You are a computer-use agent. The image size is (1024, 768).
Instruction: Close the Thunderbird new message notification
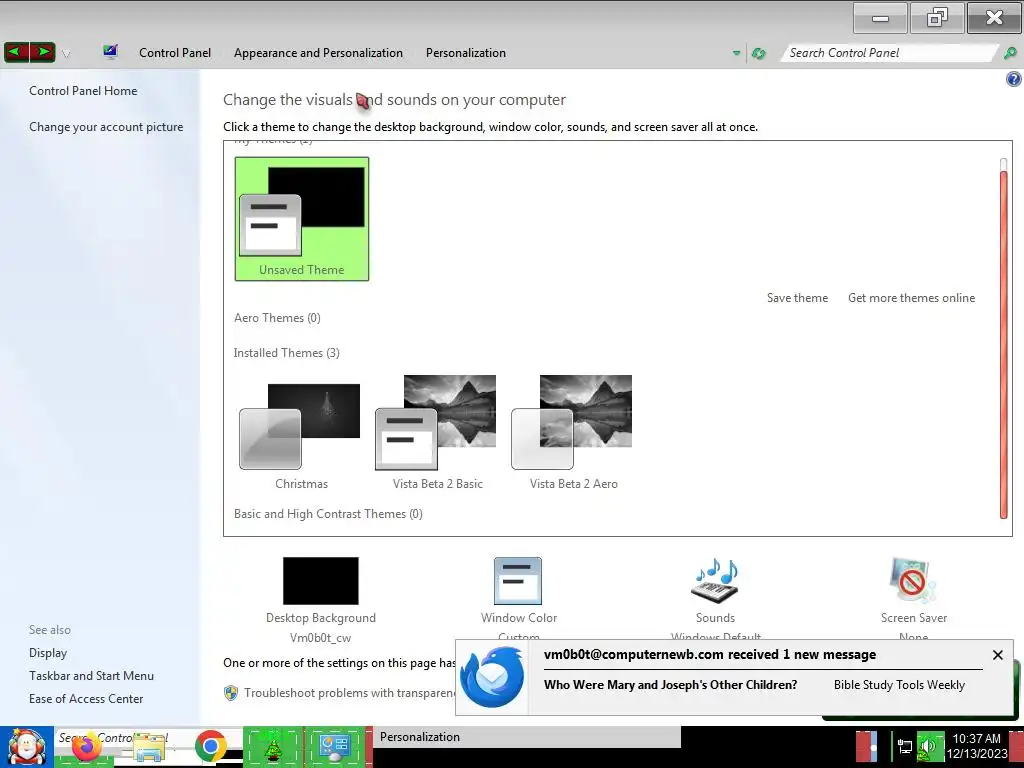pos(997,655)
